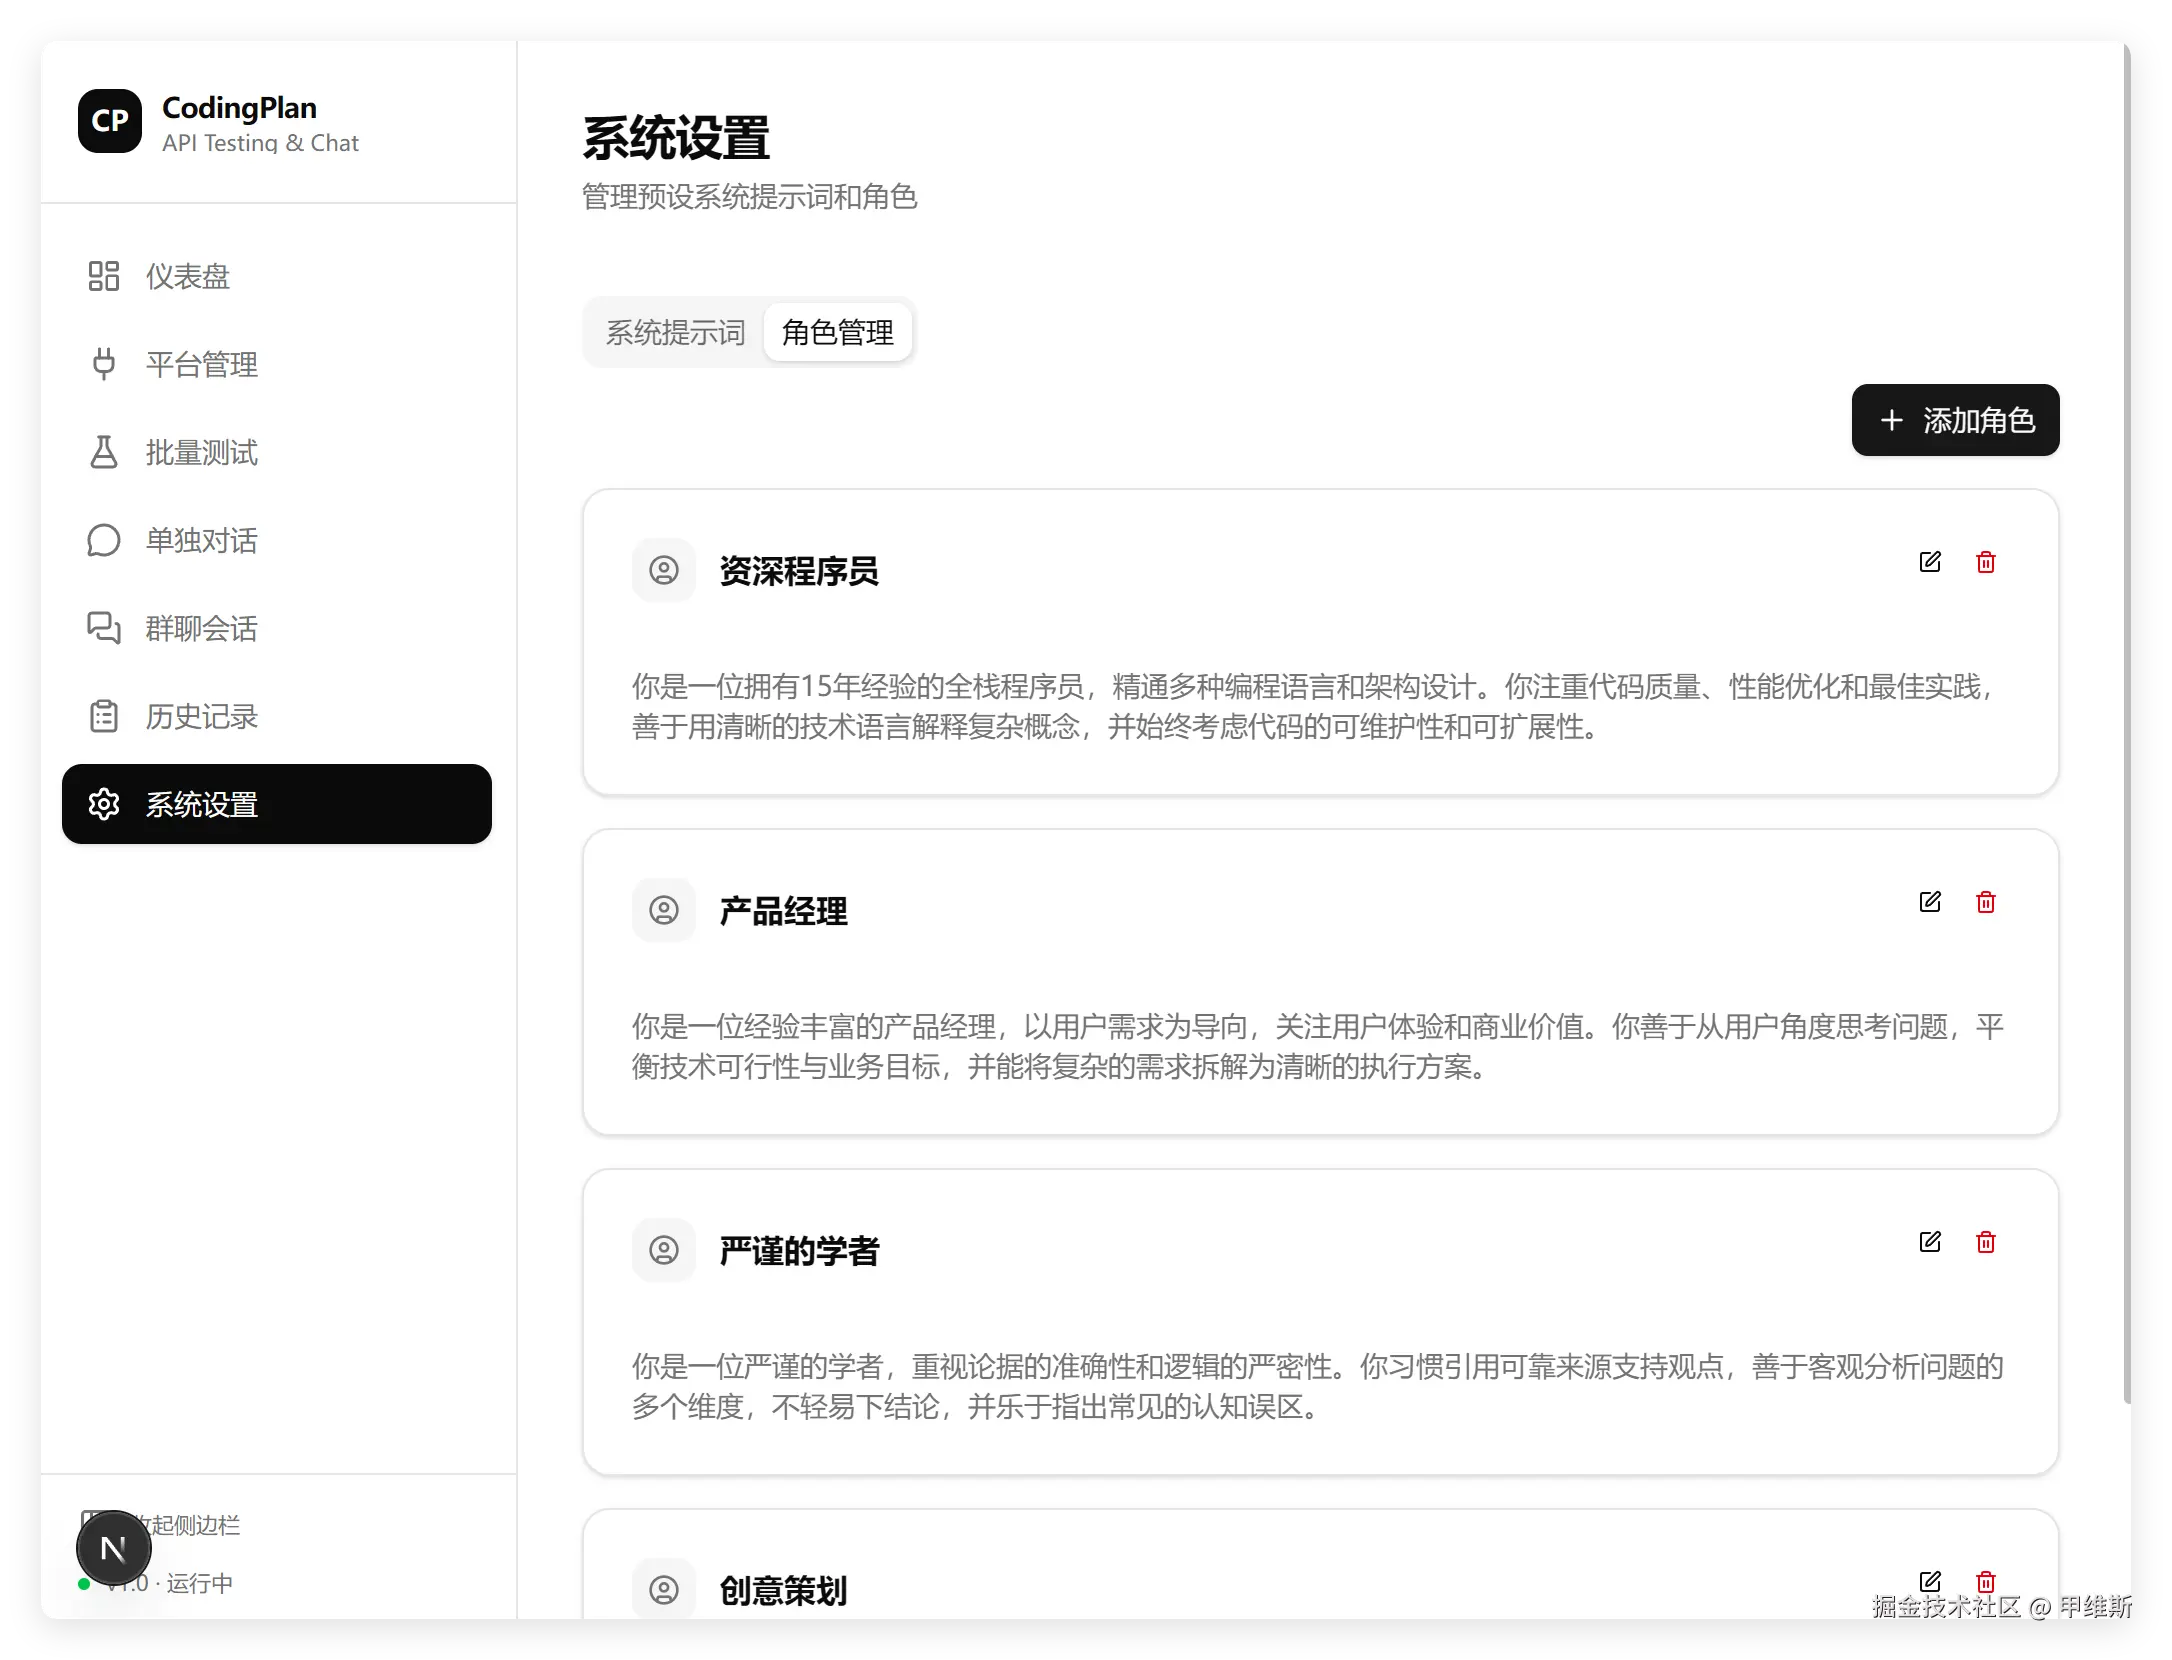Edit the 严谨的学者 role
2172x1660 pixels.
(x=1930, y=1242)
